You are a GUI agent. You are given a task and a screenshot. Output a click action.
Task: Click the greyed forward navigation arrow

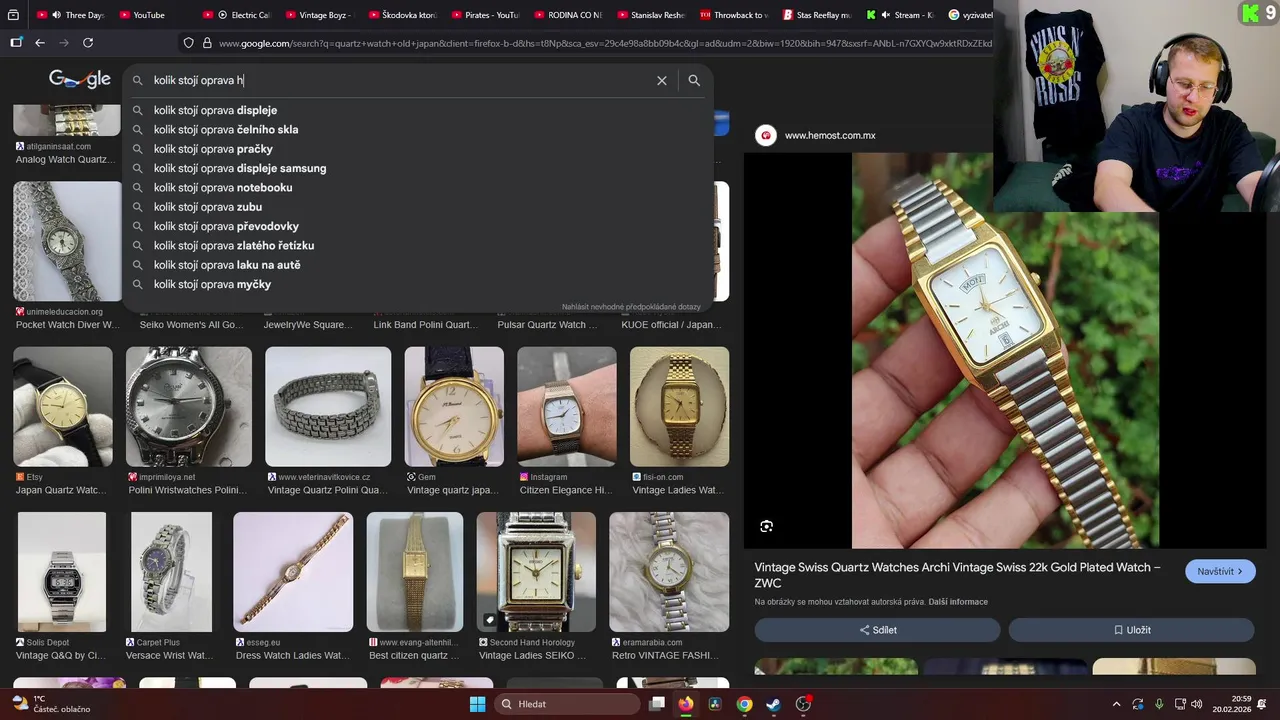pyautogui.click(x=64, y=43)
